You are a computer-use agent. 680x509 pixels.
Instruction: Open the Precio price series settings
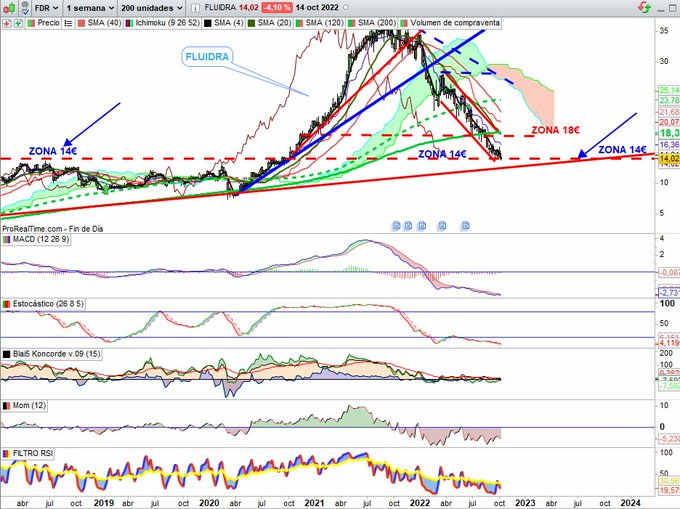click(48, 23)
